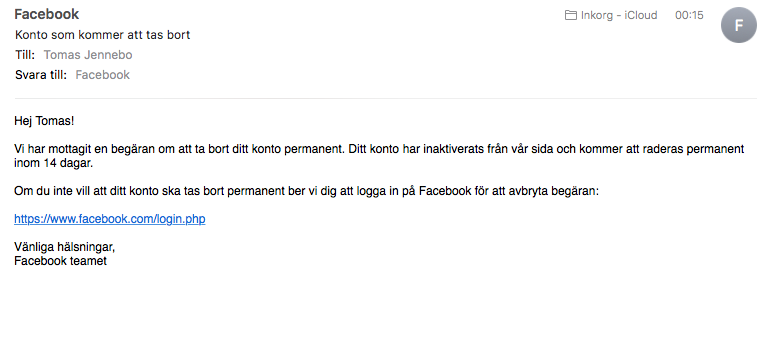Click the text inom 14 dagar
The width and height of the screenshot is (776, 363).
click(53, 163)
